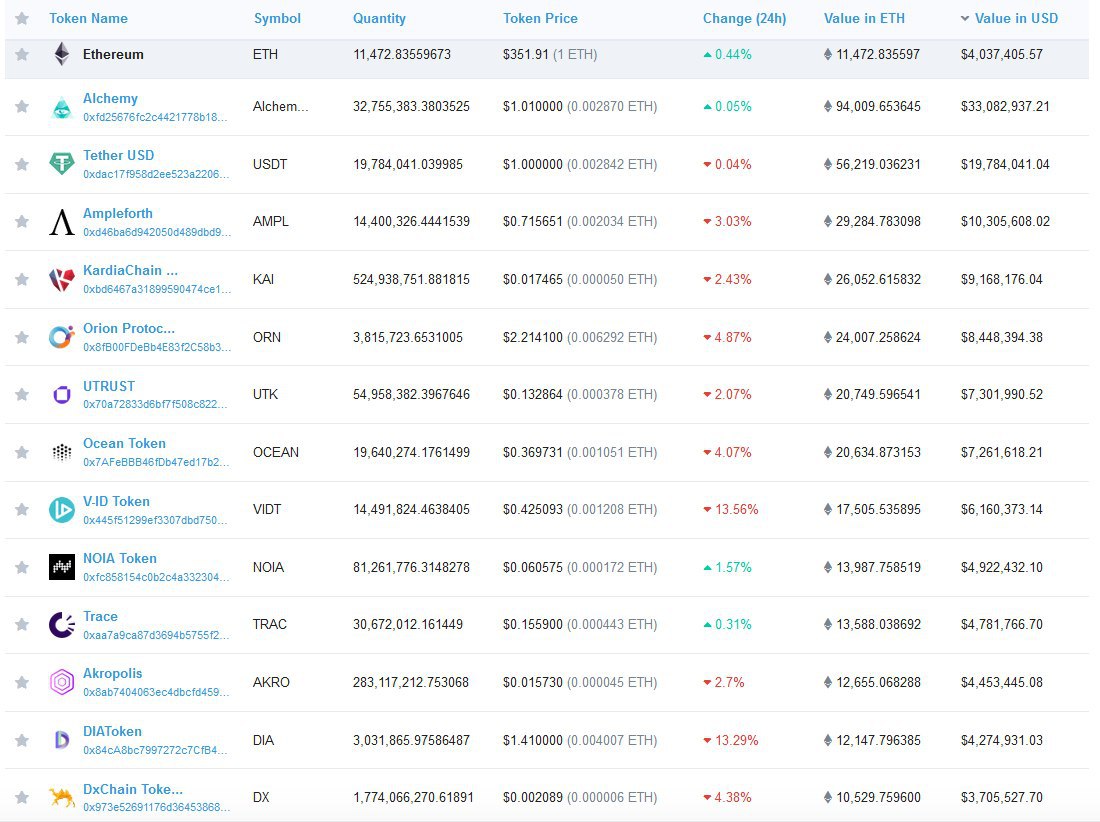Click the DxChain camel logo icon
Screen dimensions: 1100x822
coord(62,797)
